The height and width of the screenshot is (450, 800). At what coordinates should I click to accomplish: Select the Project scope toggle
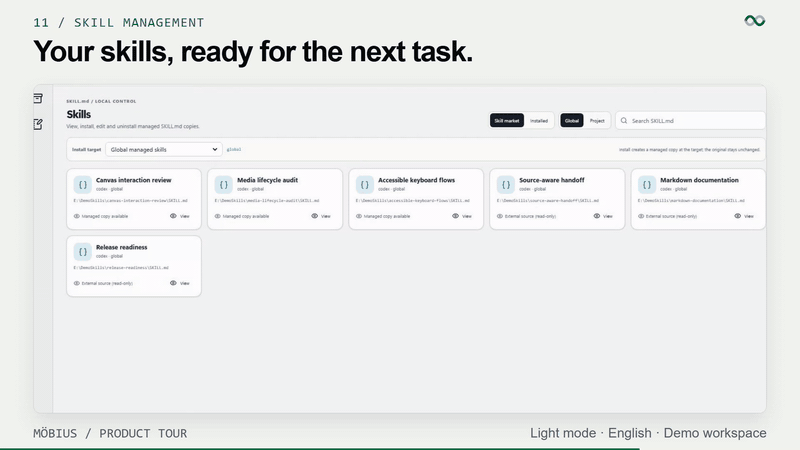(597, 121)
